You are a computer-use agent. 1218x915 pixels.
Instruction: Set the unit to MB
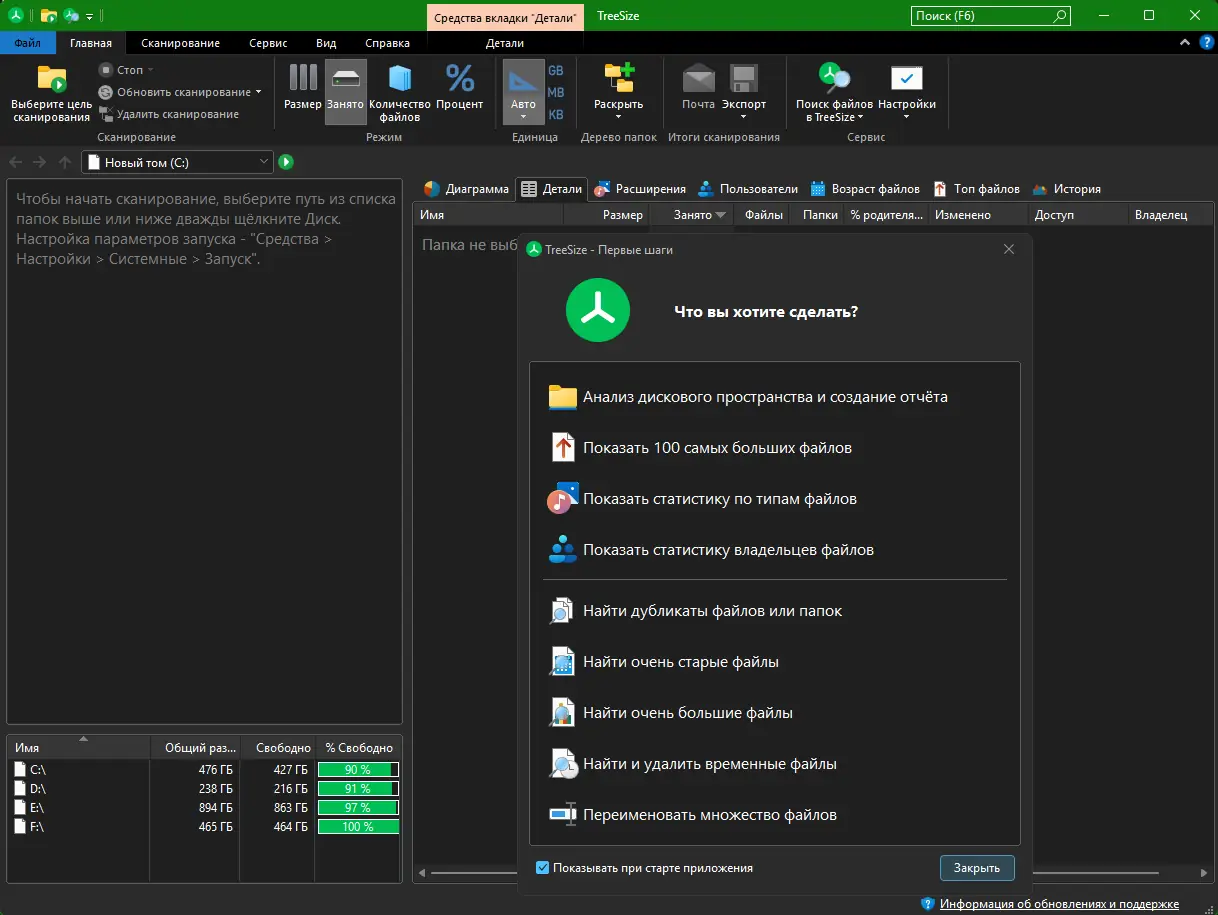(556, 92)
